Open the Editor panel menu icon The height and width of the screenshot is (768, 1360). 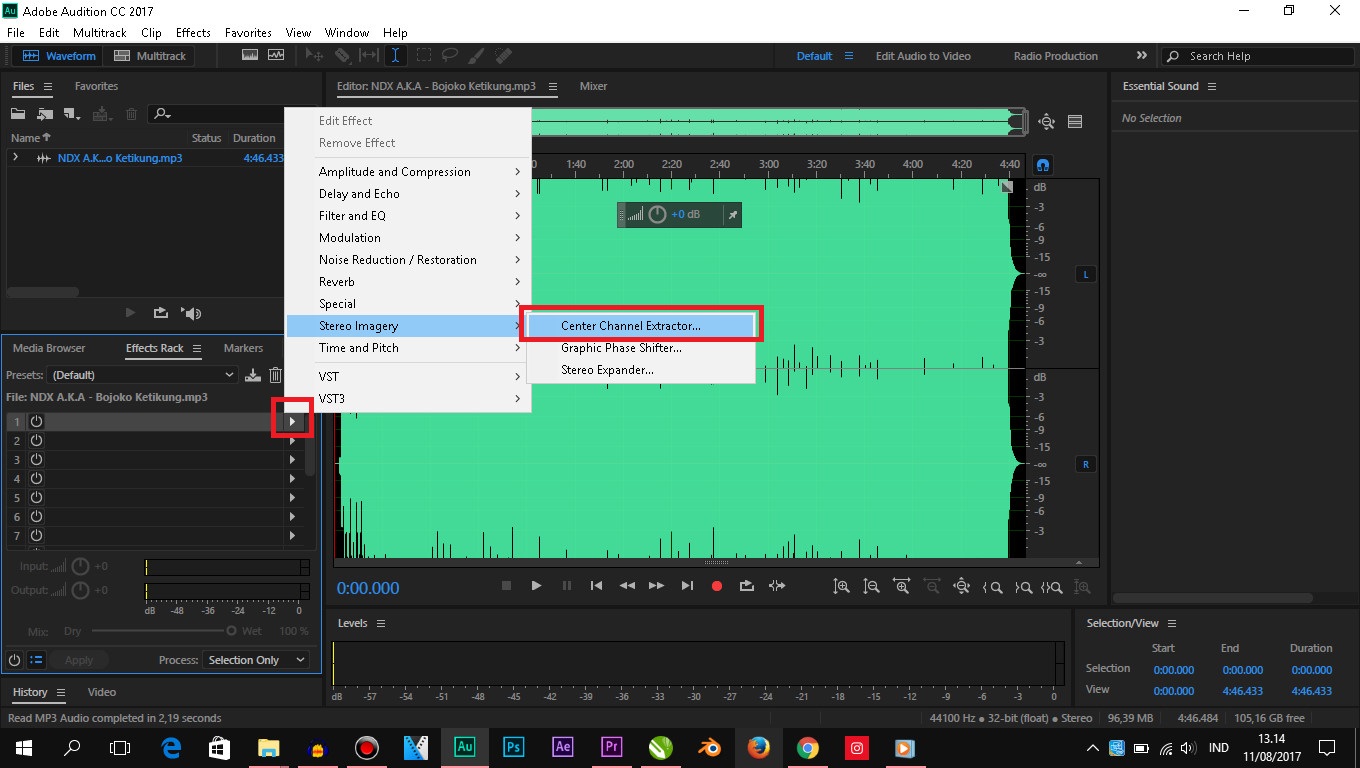click(x=553, y=87)
